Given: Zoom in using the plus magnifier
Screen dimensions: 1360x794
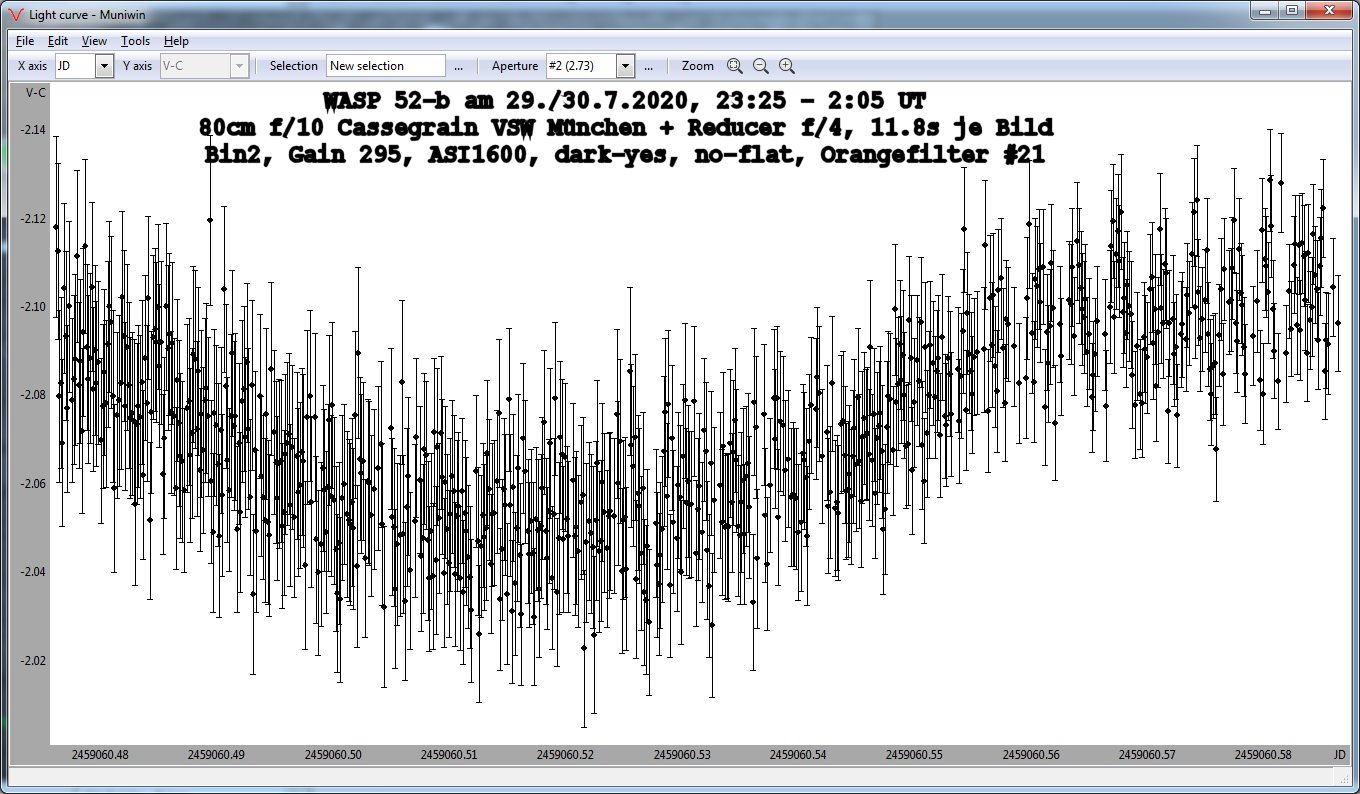Looking at the screenshot, I should [x=787, y=66].
